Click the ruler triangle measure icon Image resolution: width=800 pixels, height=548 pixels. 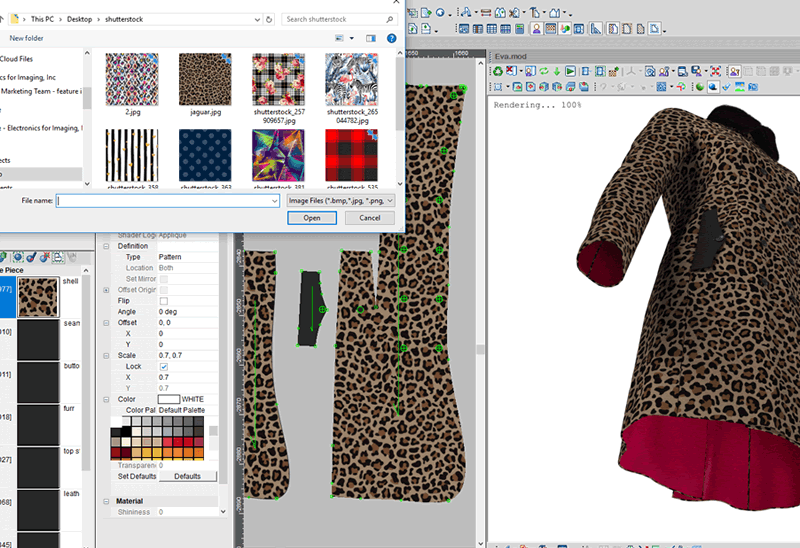(595, 29)
